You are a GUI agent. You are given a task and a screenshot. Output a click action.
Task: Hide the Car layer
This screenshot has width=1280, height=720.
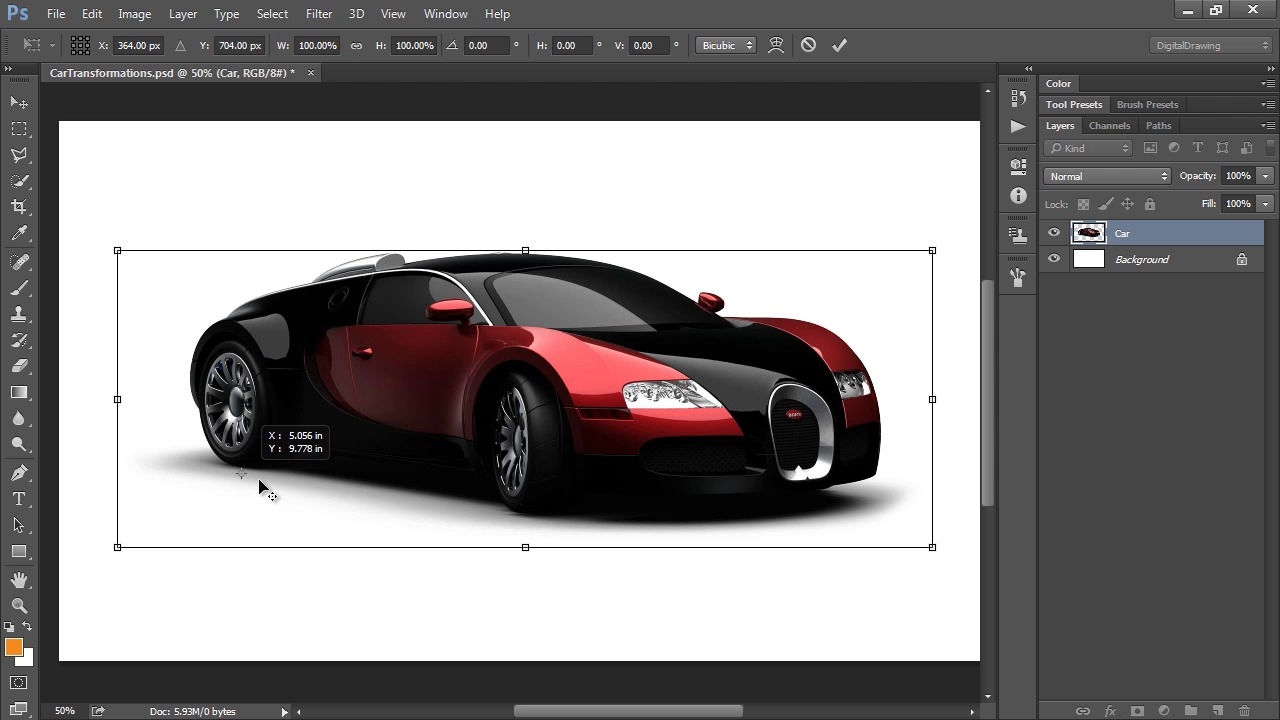tap(1053, 233)
